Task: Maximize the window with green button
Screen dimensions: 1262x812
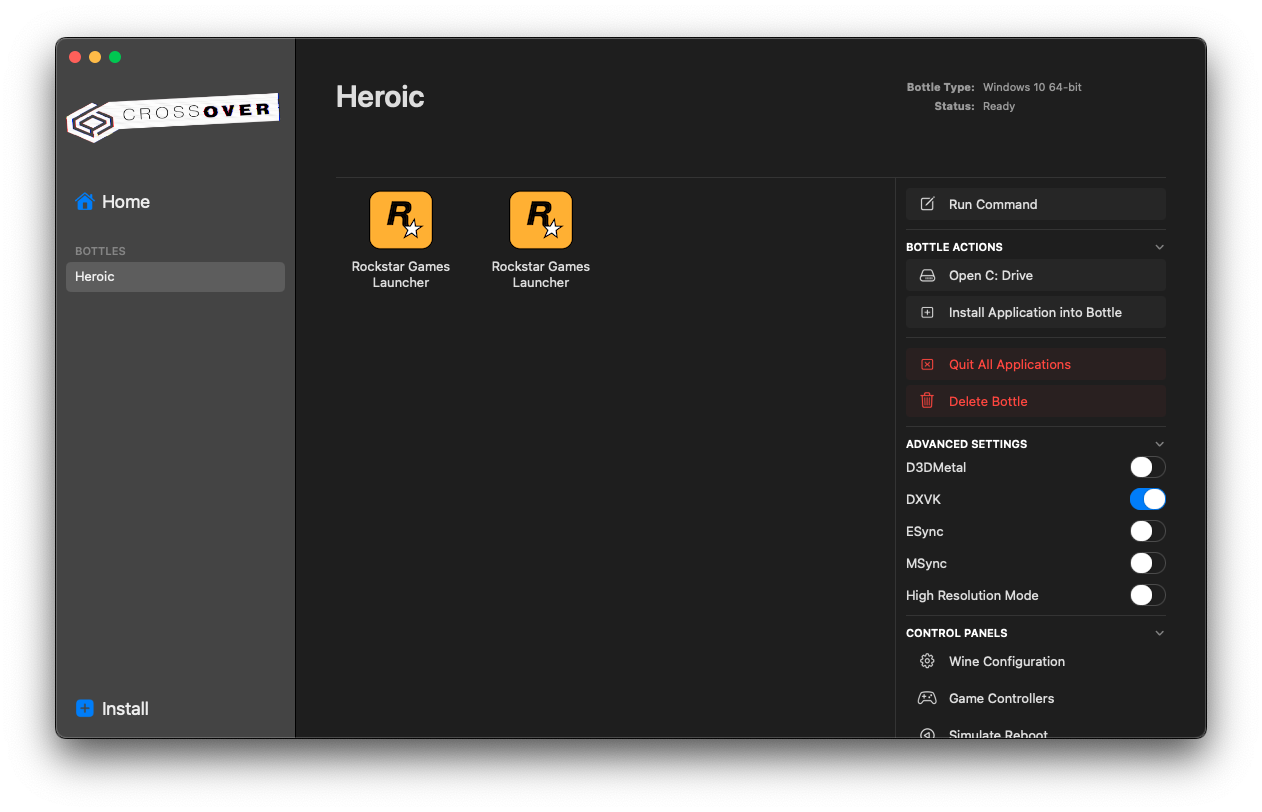Action: [115, 57]
